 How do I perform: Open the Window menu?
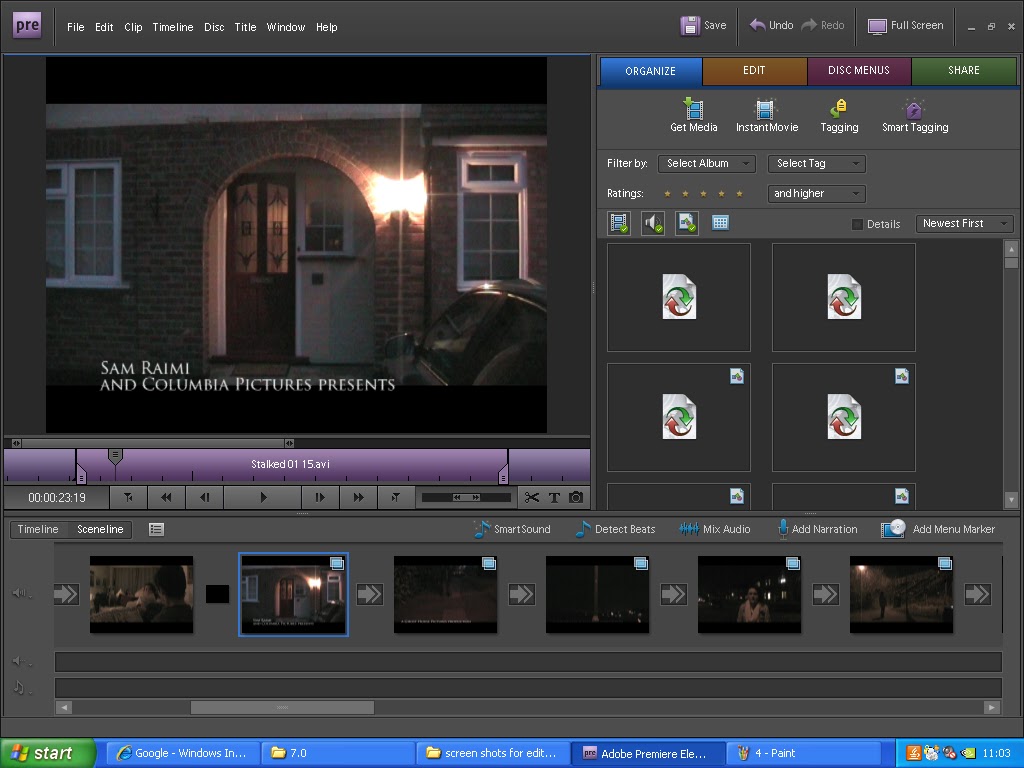(285, 27)
